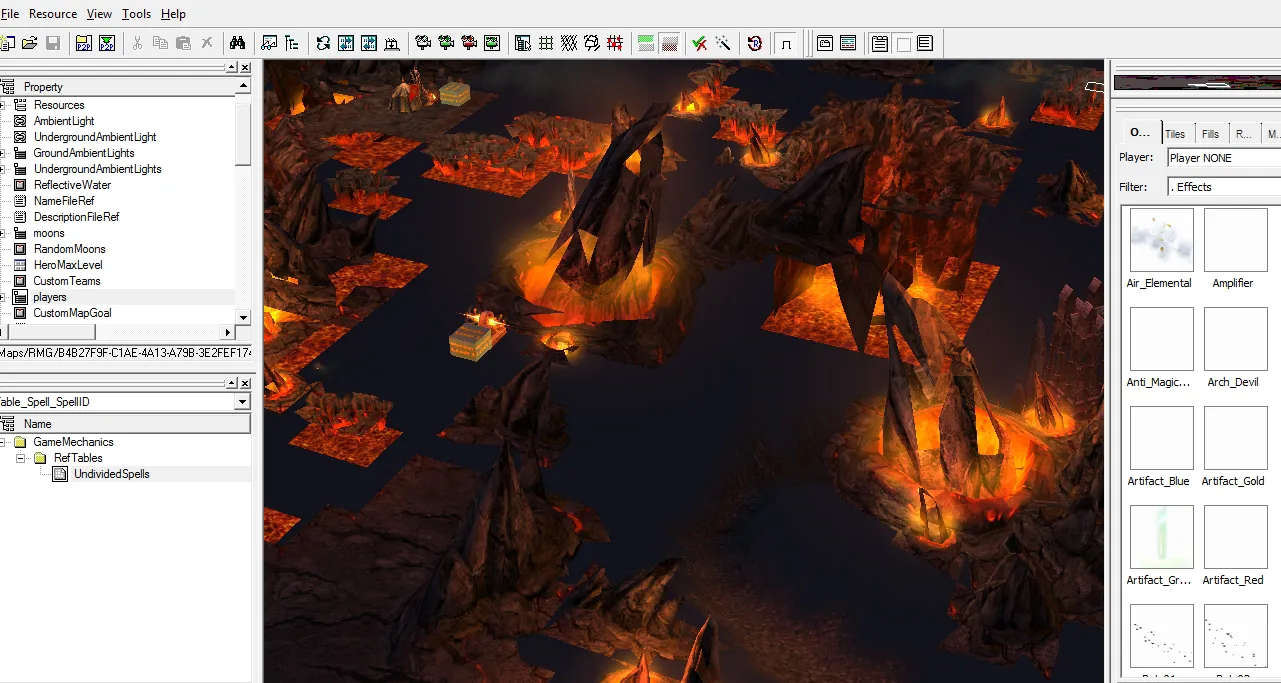
Task: Toggle the red terrain layer button
Action: click(x=669, y=43)
